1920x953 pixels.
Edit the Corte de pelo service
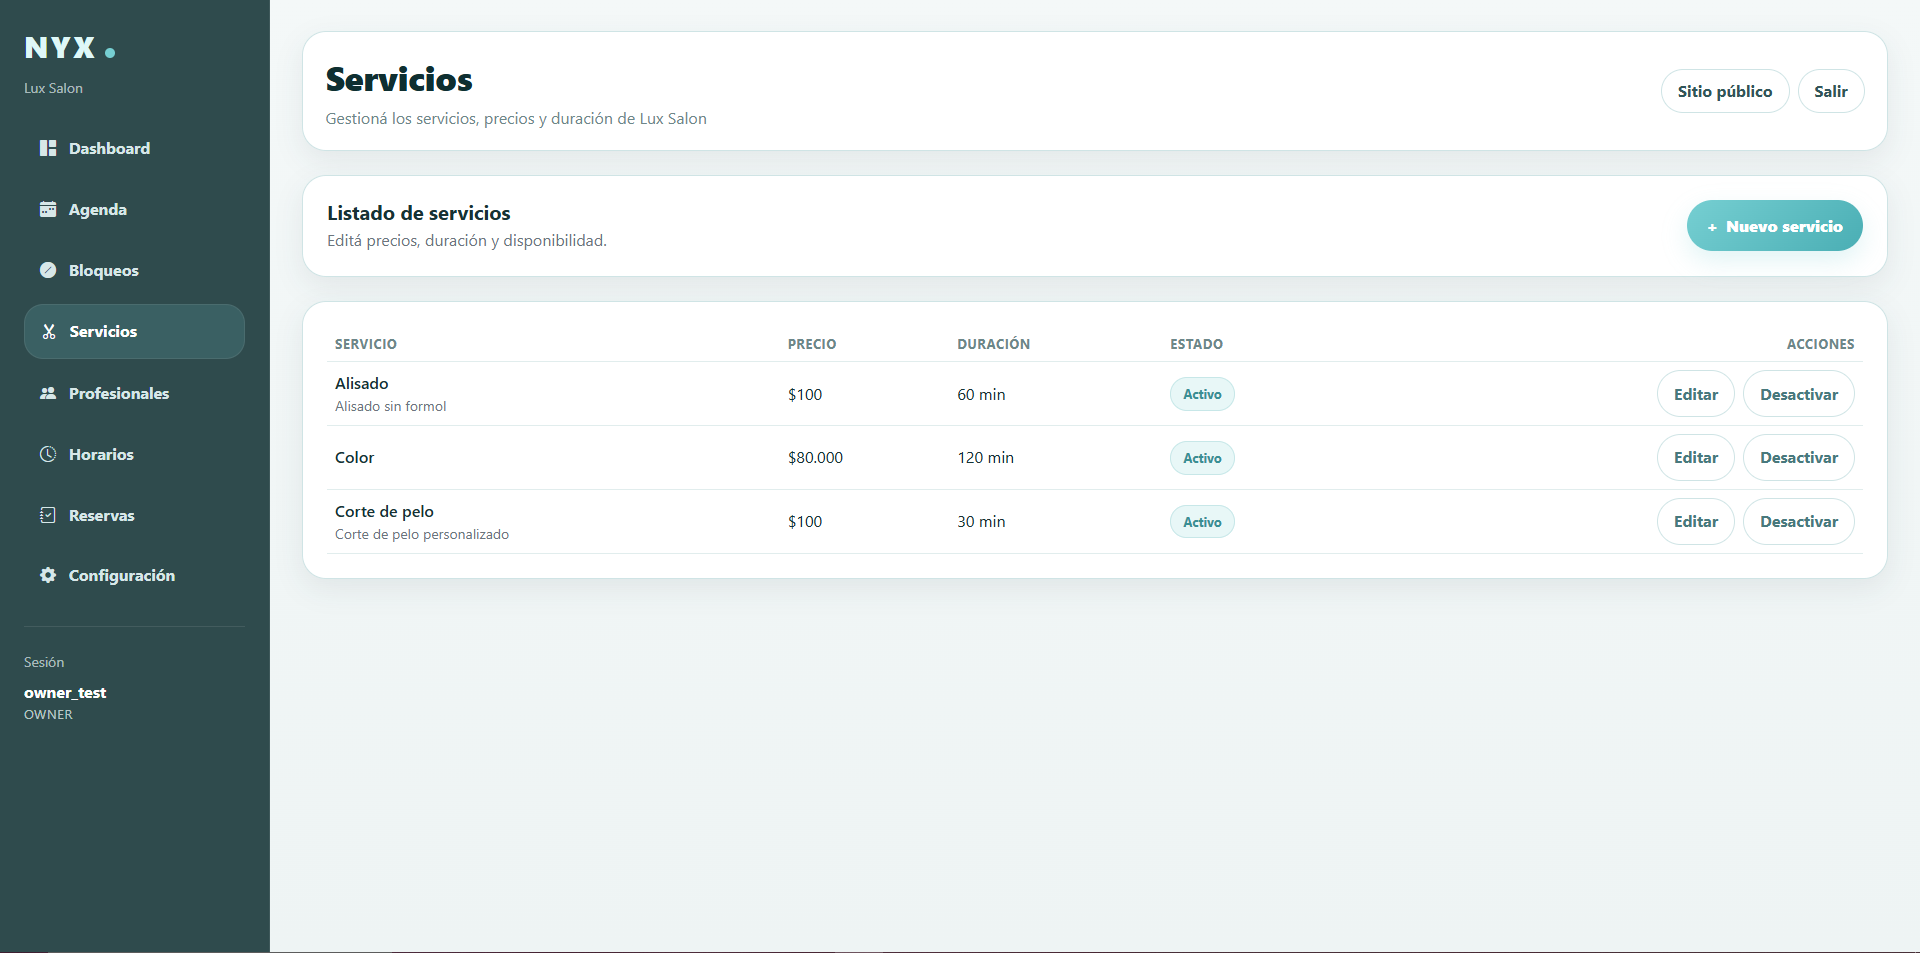[x=1695, y=521]
